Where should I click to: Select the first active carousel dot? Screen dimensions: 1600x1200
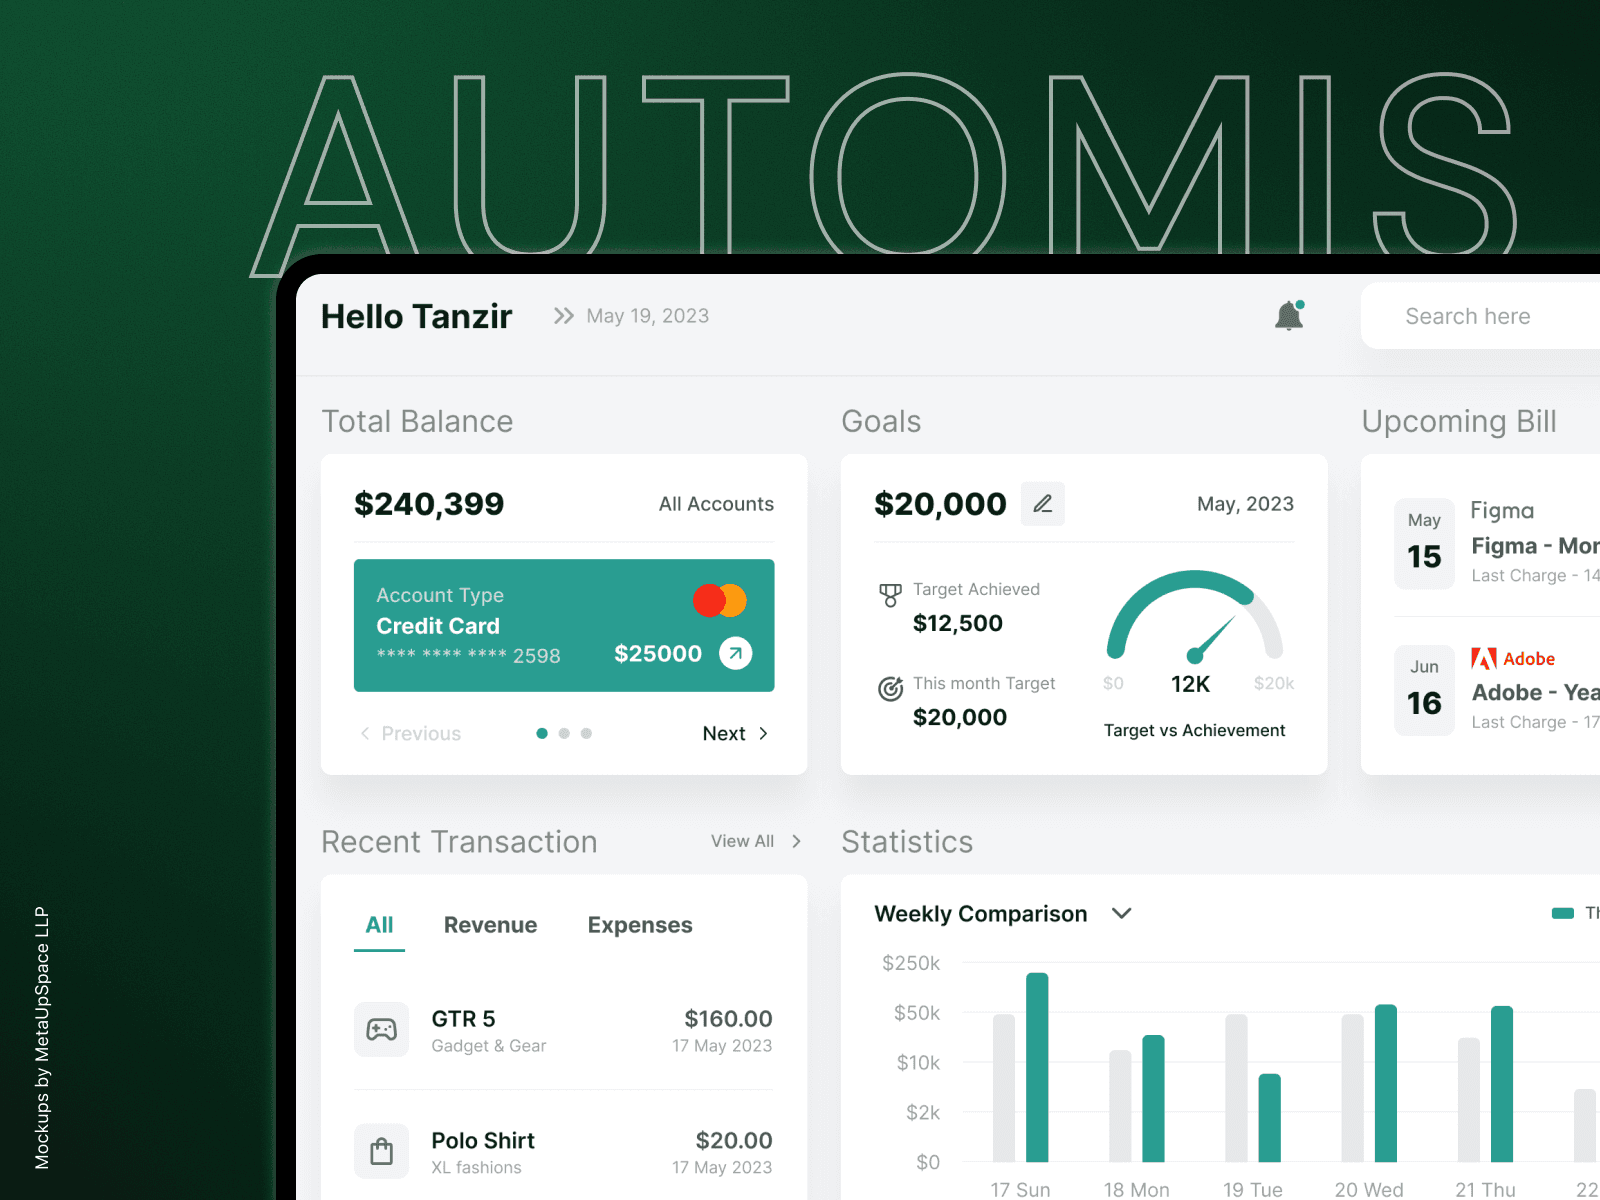[x=542, y=733]
